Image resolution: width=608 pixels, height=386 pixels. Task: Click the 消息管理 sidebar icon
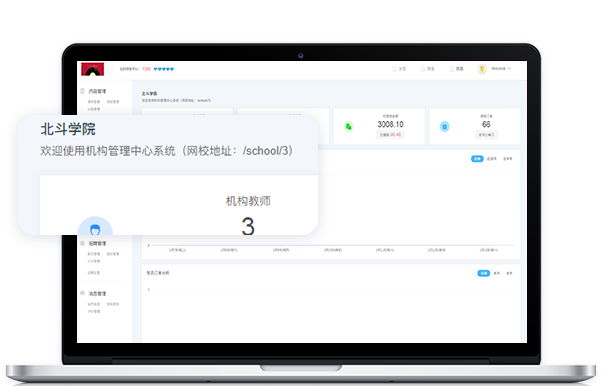[82, 293]
